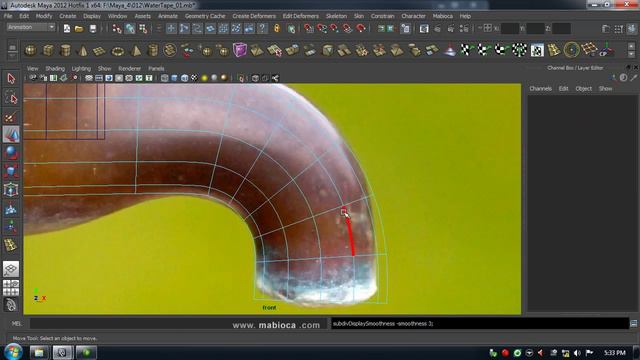Create a polygon pyramid from shelf
This screenshot has height=360, width=640.
click(135, 51)
